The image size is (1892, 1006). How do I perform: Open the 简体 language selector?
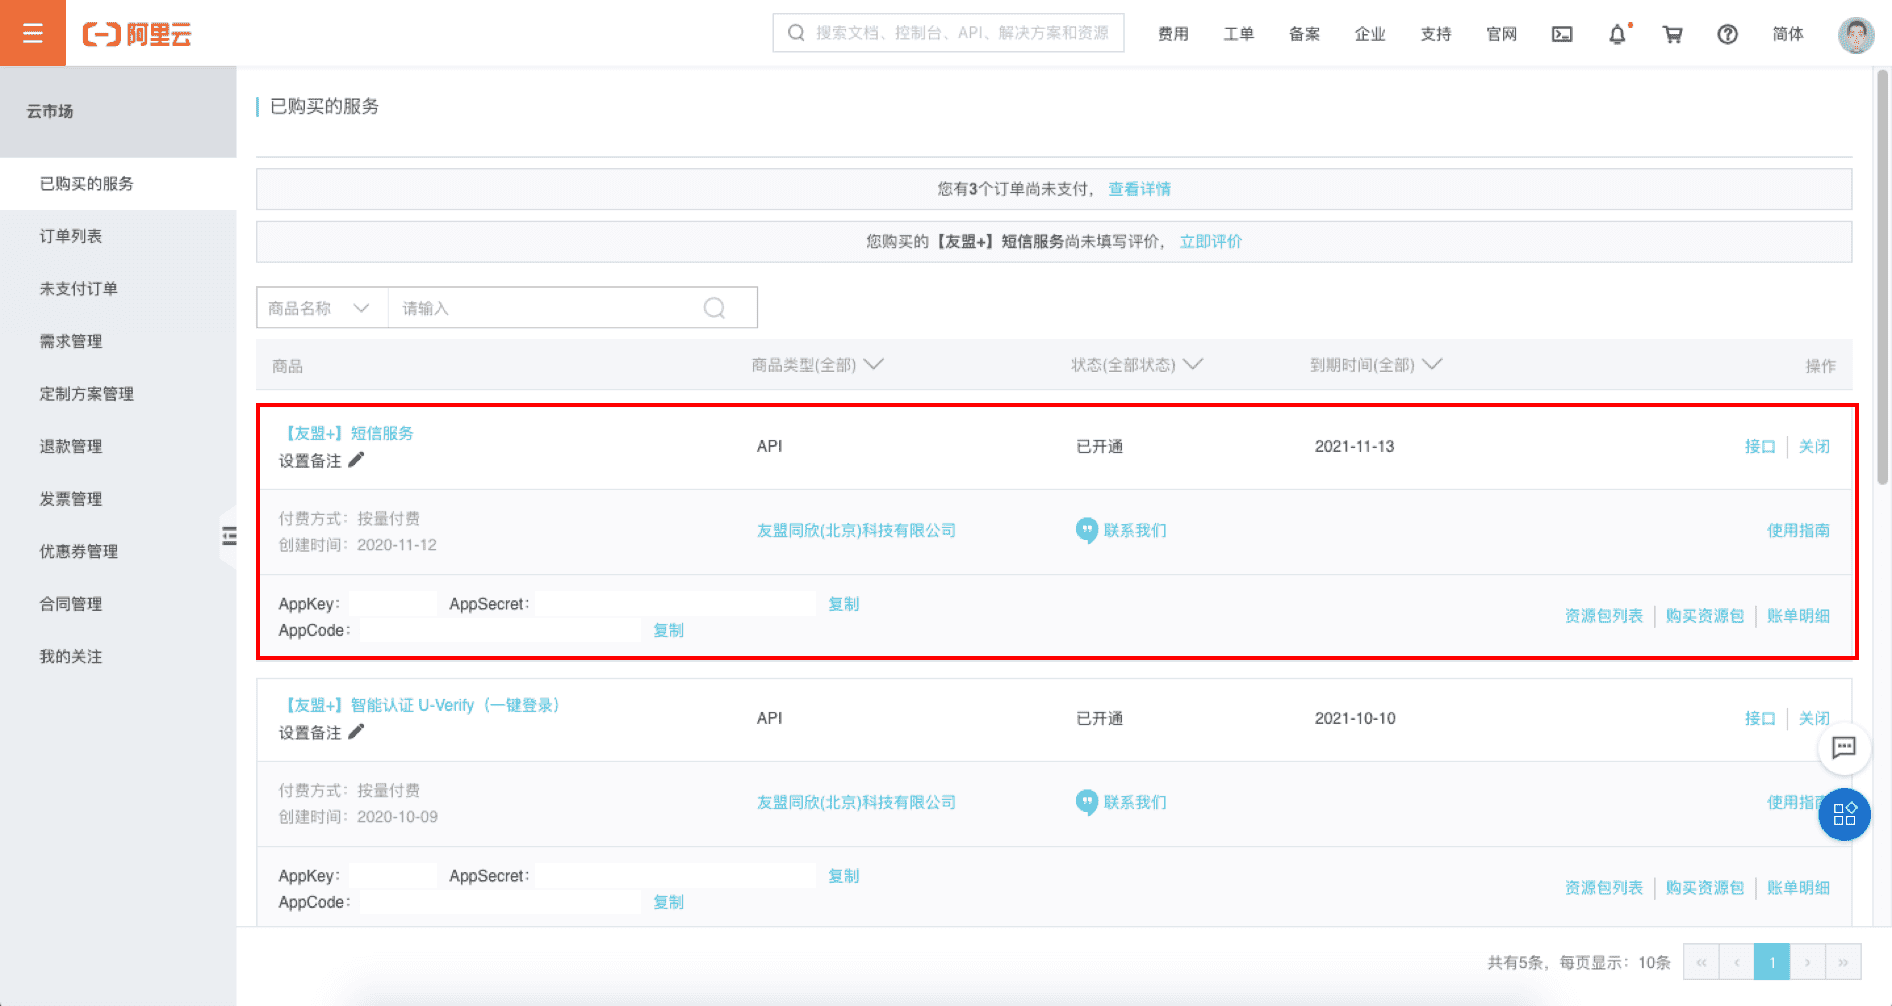1788,34
